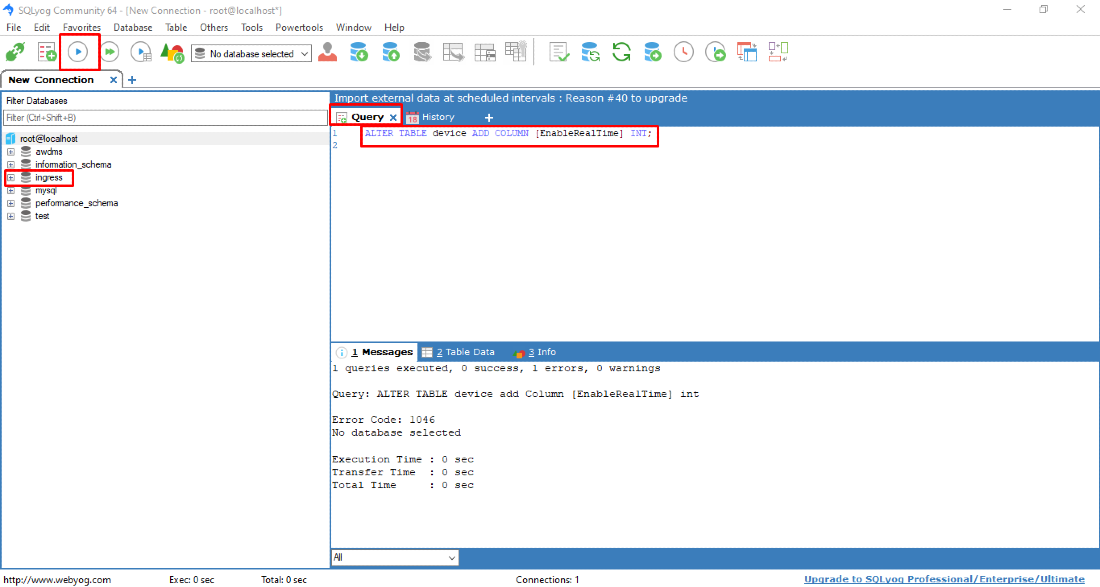The image size is (1100, 587).
Task: Open the Powertools menu
Action: coord(299,27)
